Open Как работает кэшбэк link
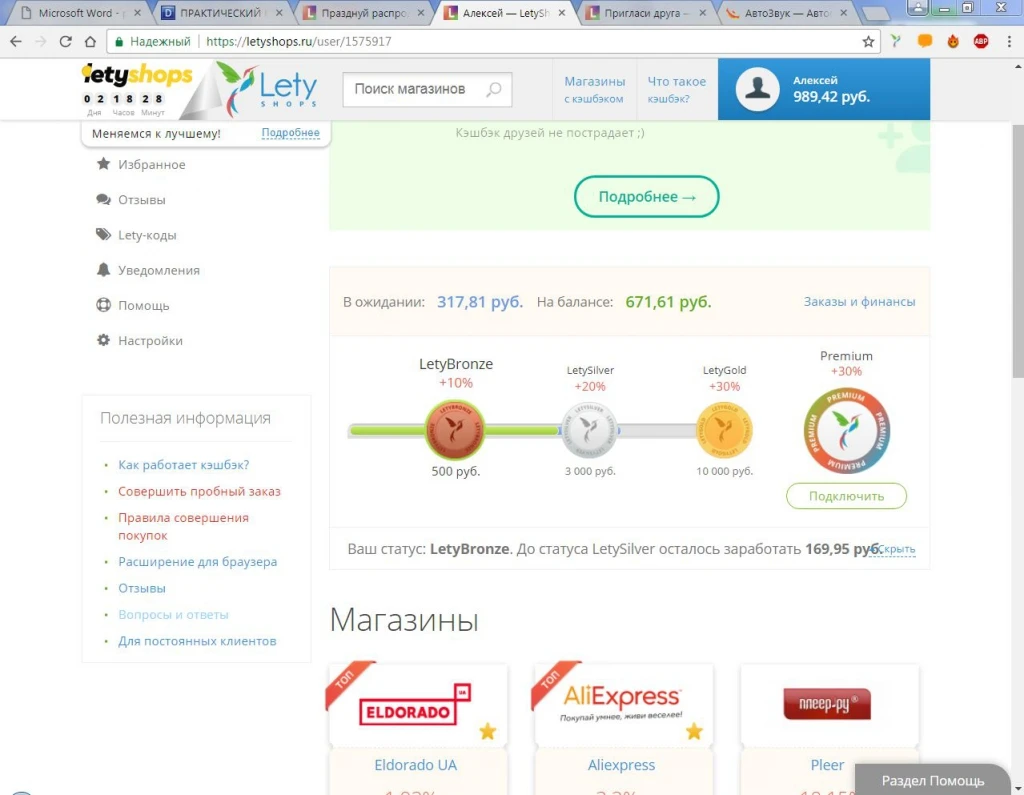This screenshot has height=795, width=1024. coord(184,464)
